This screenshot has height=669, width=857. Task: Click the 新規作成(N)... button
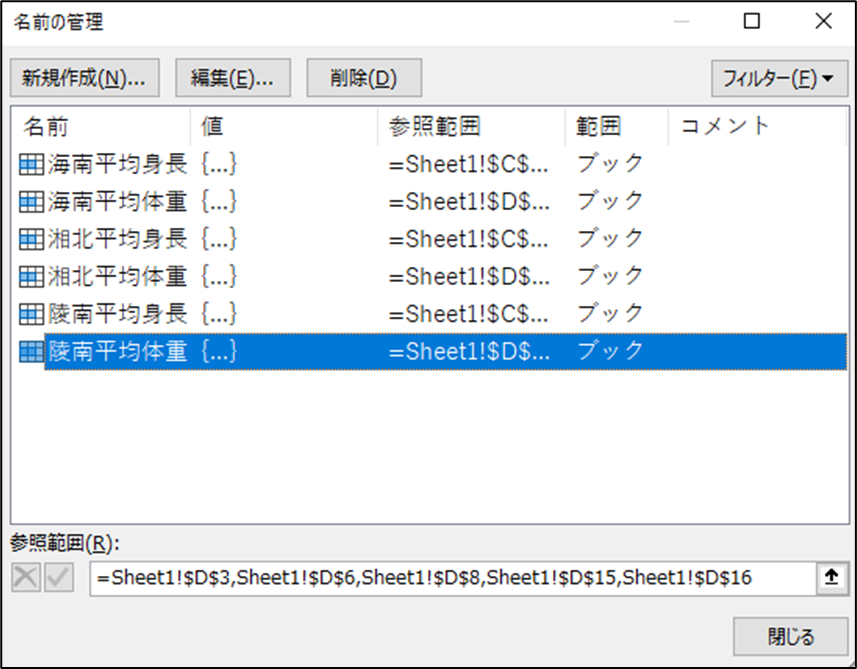click(x=85, y=78)
